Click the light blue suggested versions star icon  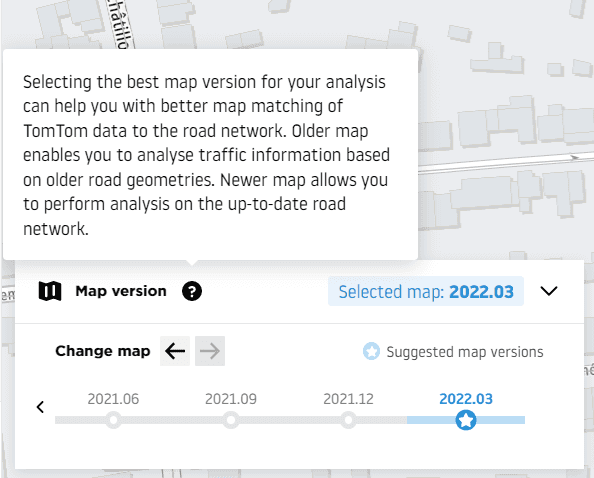(x=371, y=351)
